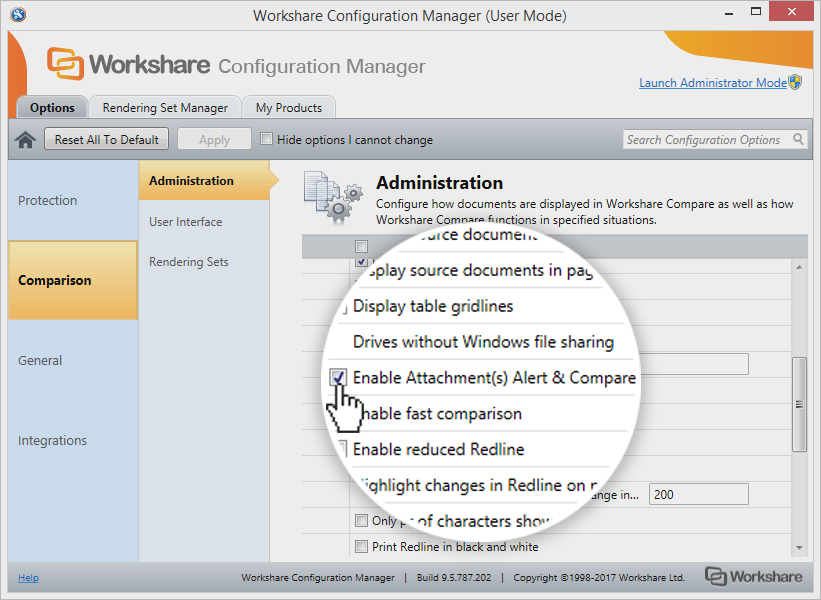Open the User Interface subcategory
This screenshot has height=600, width=821.
(x=204, y=221)
